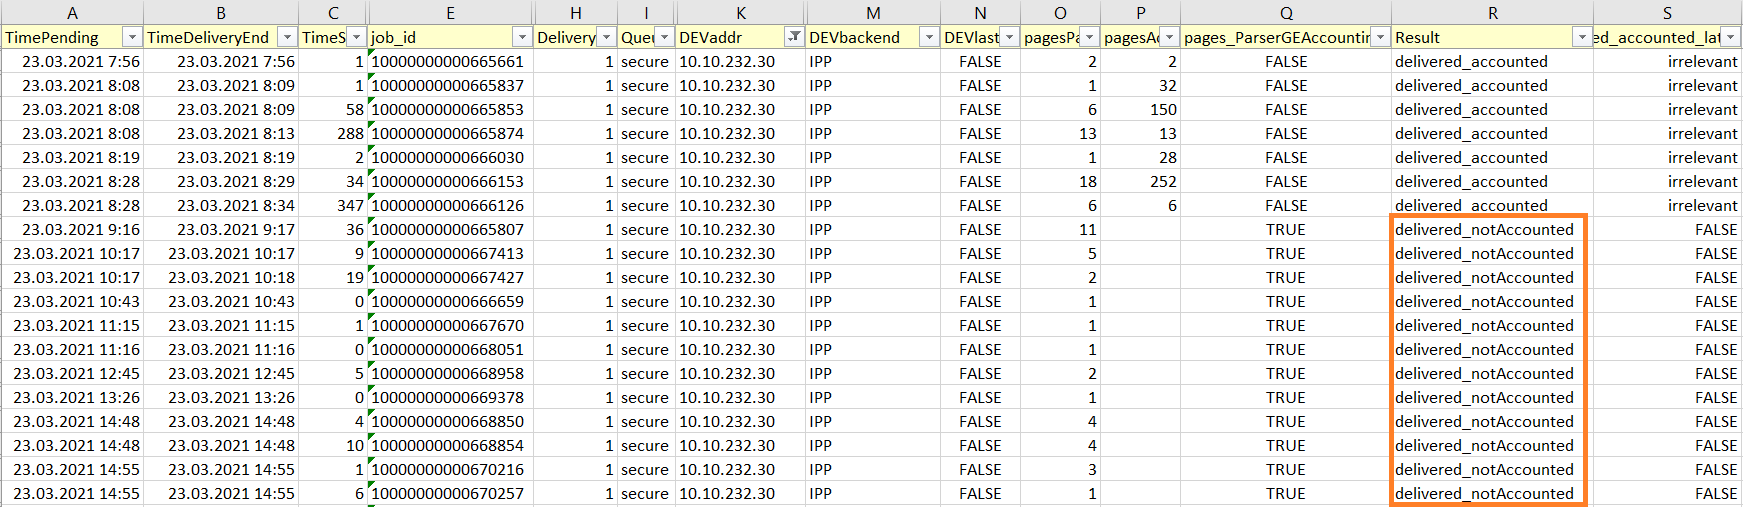Click the first irrelevant cell in column S
Image resolution: width=1743 pixels, height=507 pixels.
tap(1702, 61)
